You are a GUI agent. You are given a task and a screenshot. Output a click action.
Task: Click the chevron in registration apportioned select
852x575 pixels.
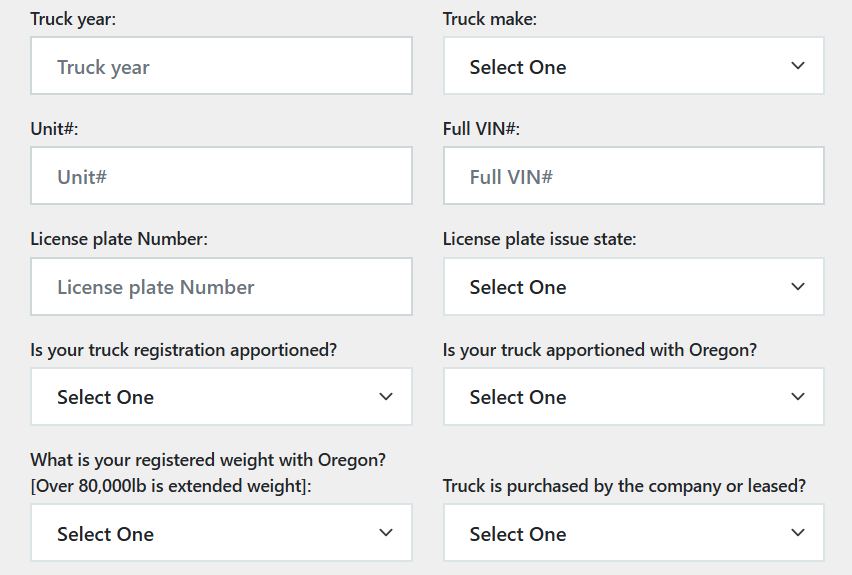pos(386,397)
